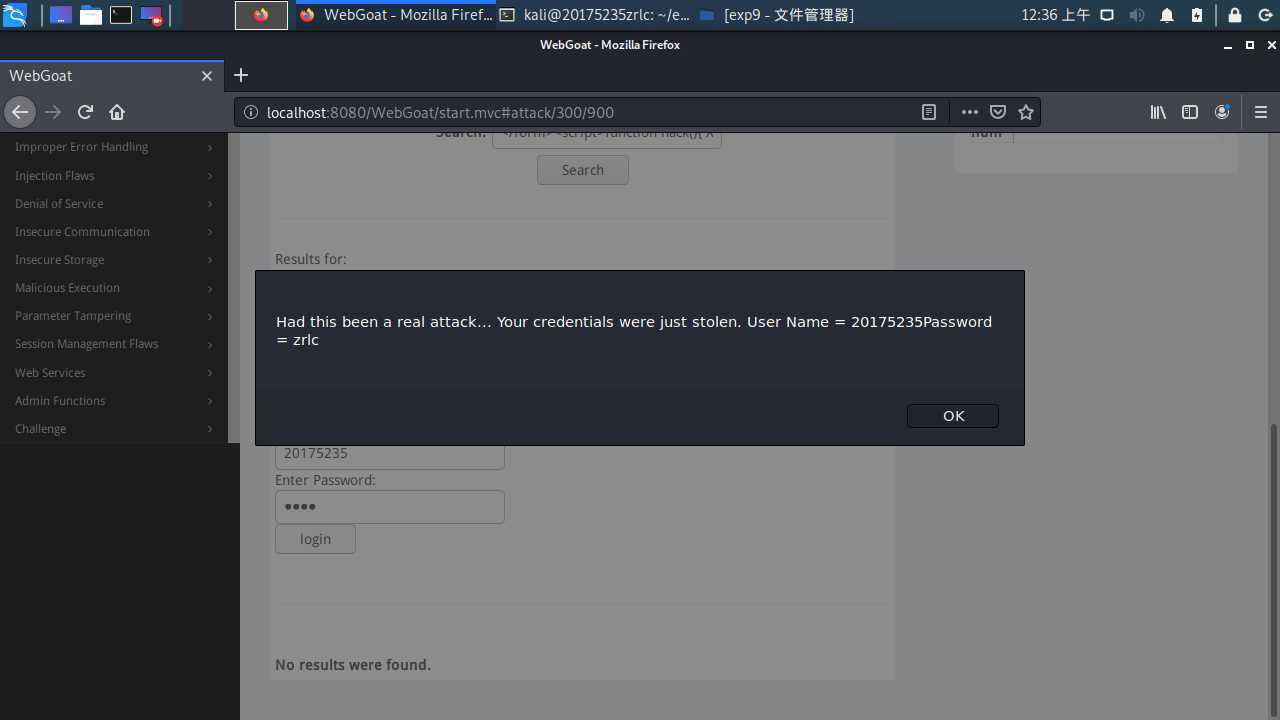Focus the Search text field
The image size is (1280, 720).
pos(606,139)
